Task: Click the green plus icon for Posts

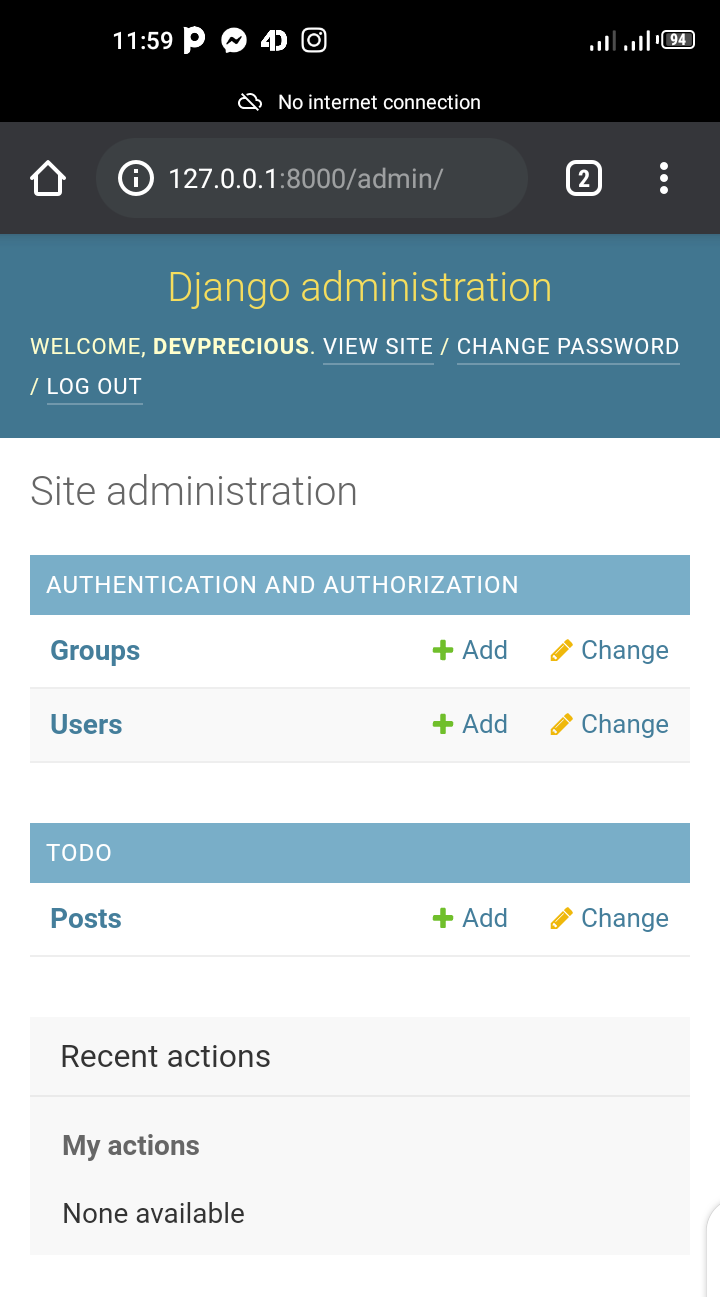Action: (x=442, y=919)
